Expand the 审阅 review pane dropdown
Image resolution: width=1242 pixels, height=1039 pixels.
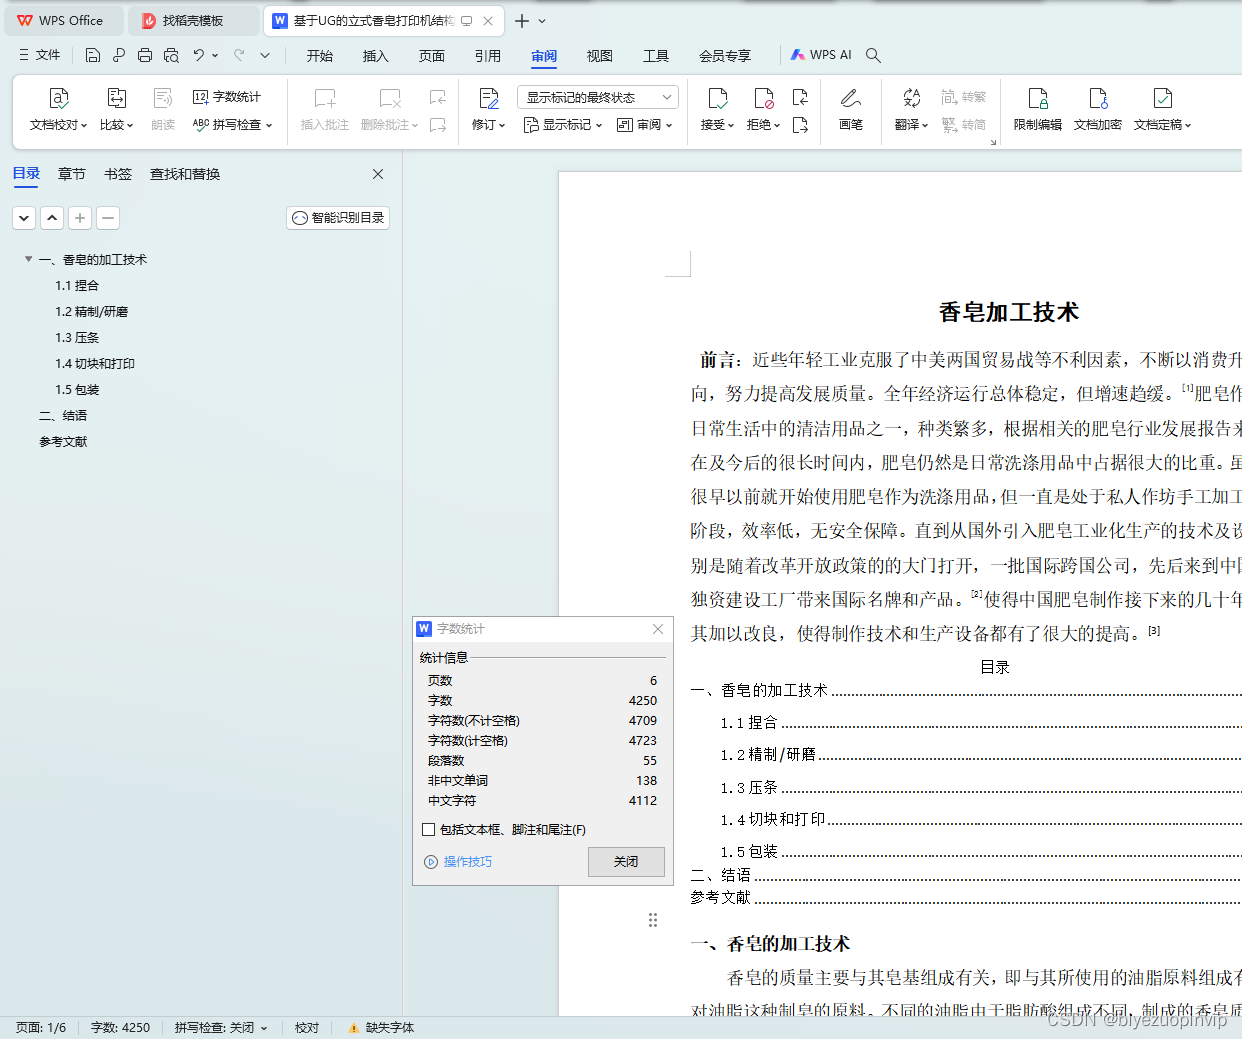pyautogui.click(x=644, y=125)
